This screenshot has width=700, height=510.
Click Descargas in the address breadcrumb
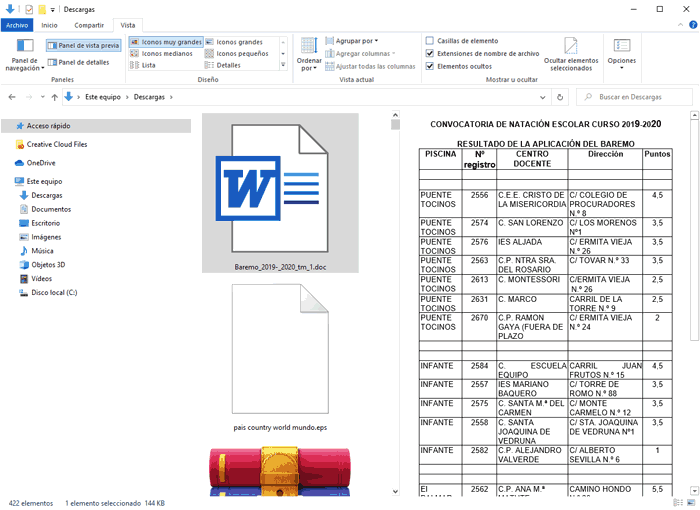click(149, 97)
